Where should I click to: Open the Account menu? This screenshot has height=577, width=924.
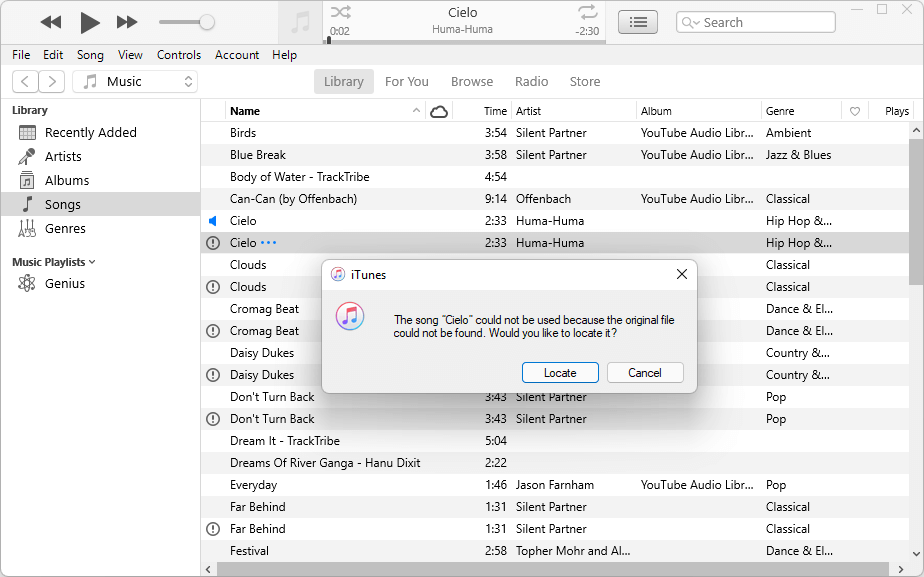(x=237, y=55)
